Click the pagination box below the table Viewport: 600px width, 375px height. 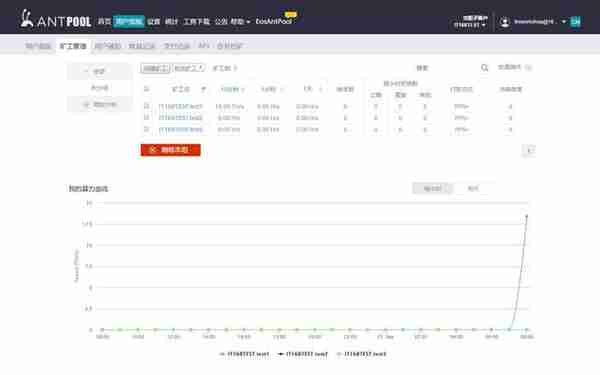(529, 150)
